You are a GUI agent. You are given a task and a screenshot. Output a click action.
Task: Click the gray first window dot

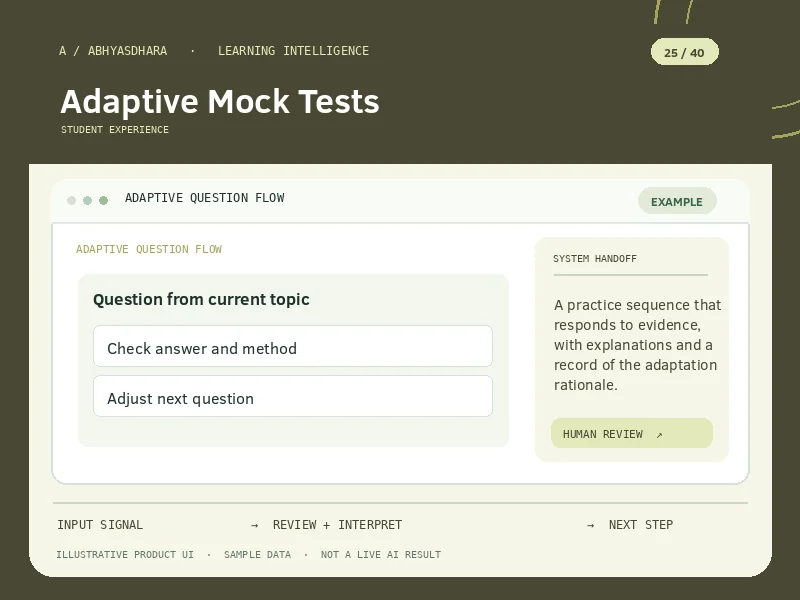coord(71,200)
